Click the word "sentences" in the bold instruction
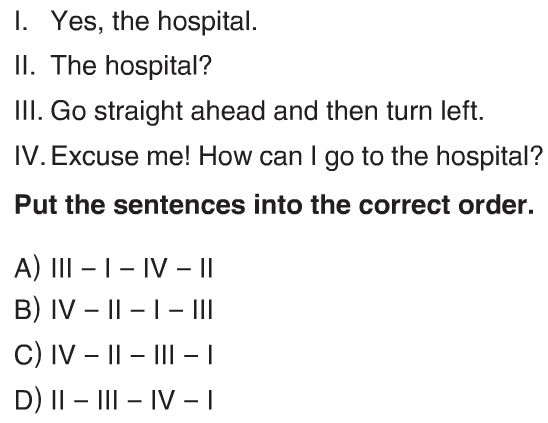 click(179, 205)
